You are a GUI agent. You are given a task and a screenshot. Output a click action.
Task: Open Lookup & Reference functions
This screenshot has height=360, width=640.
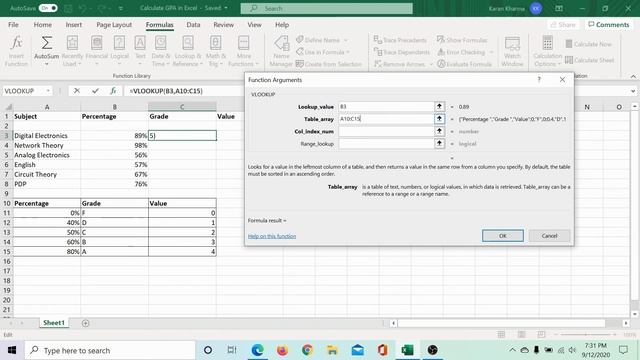coord(188,51)
